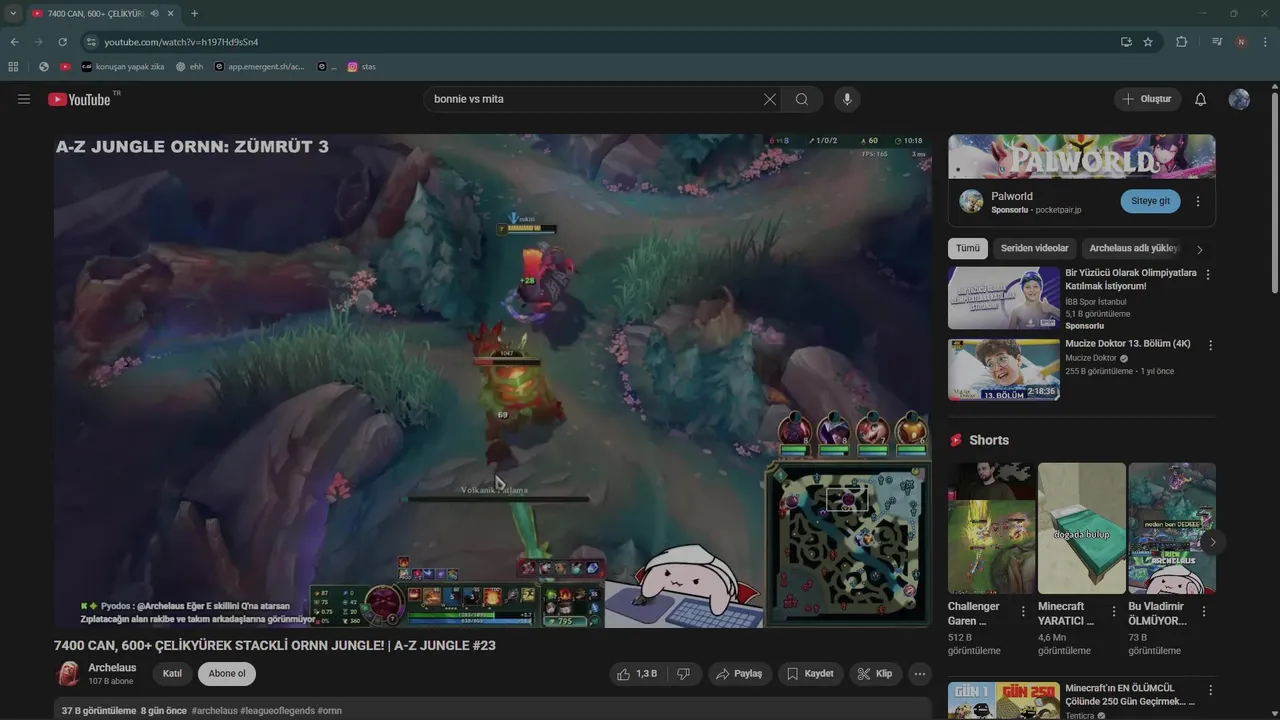Screen dimensions: 1280x720
Task: Click the magnifier search button
Action: 802,99
